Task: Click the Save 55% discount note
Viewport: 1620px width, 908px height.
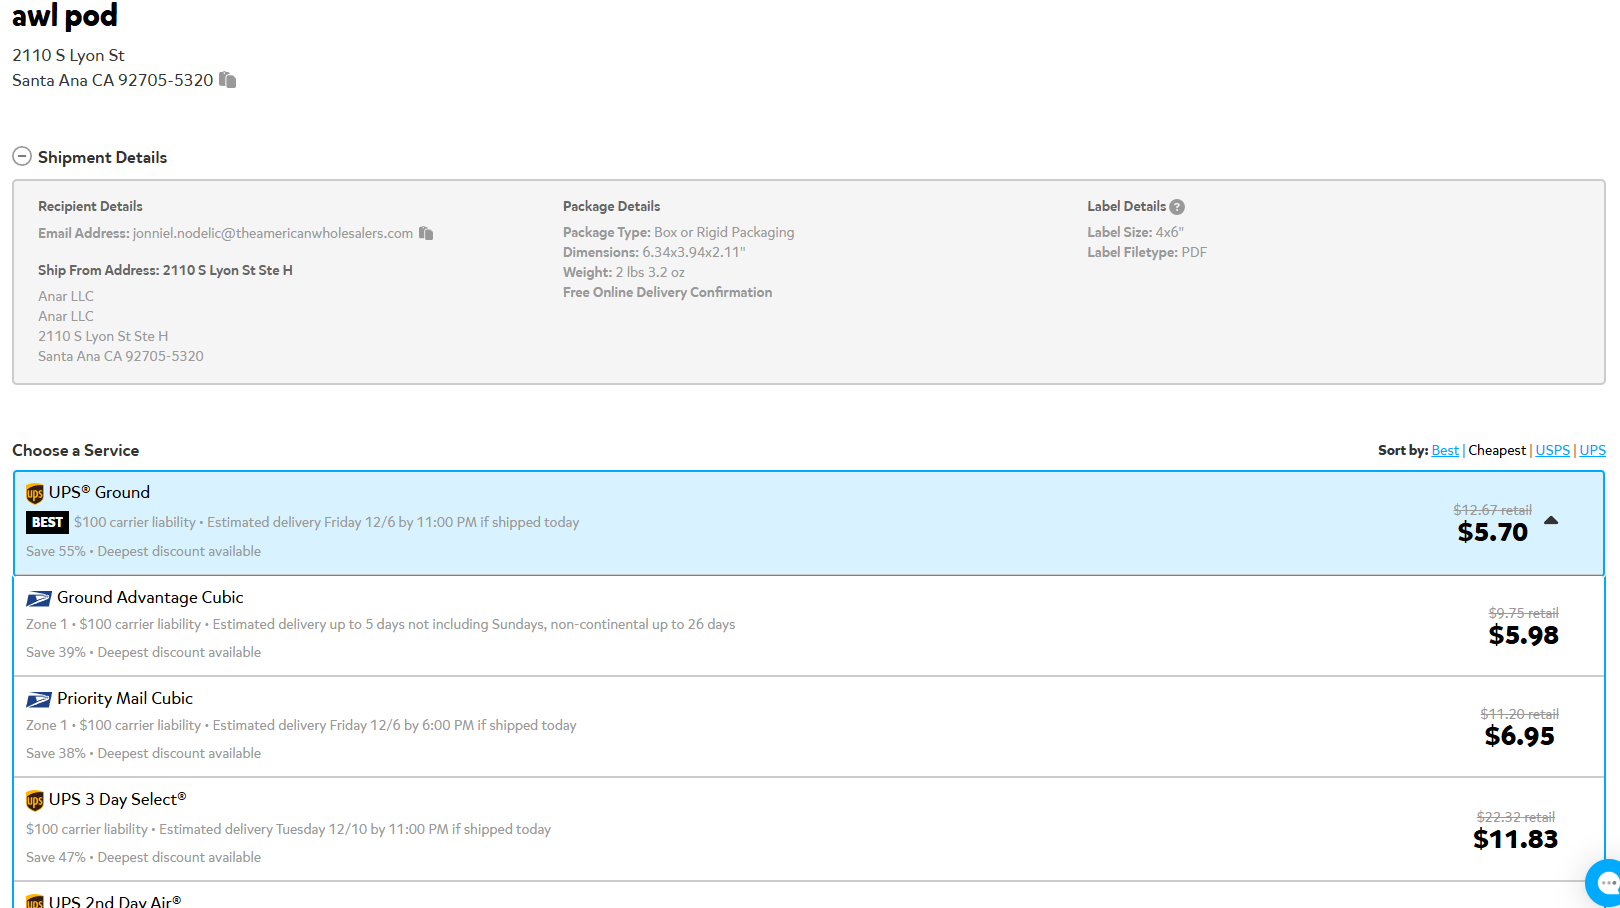Action: click(x=143, y=551)
